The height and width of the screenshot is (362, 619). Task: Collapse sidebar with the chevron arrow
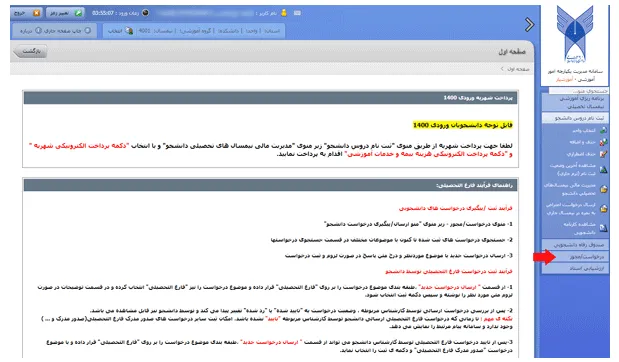tap(529, 24)
